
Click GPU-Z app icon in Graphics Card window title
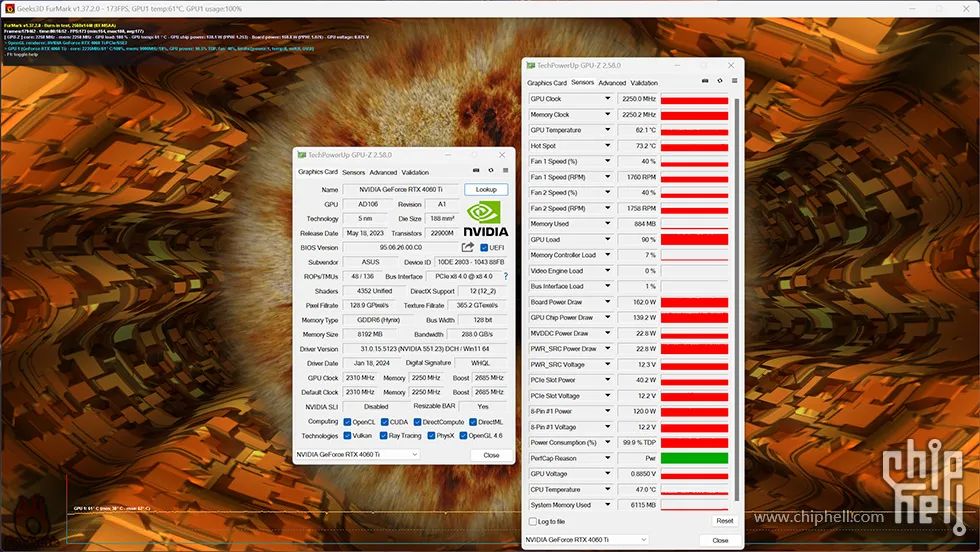tap(302, 154)
